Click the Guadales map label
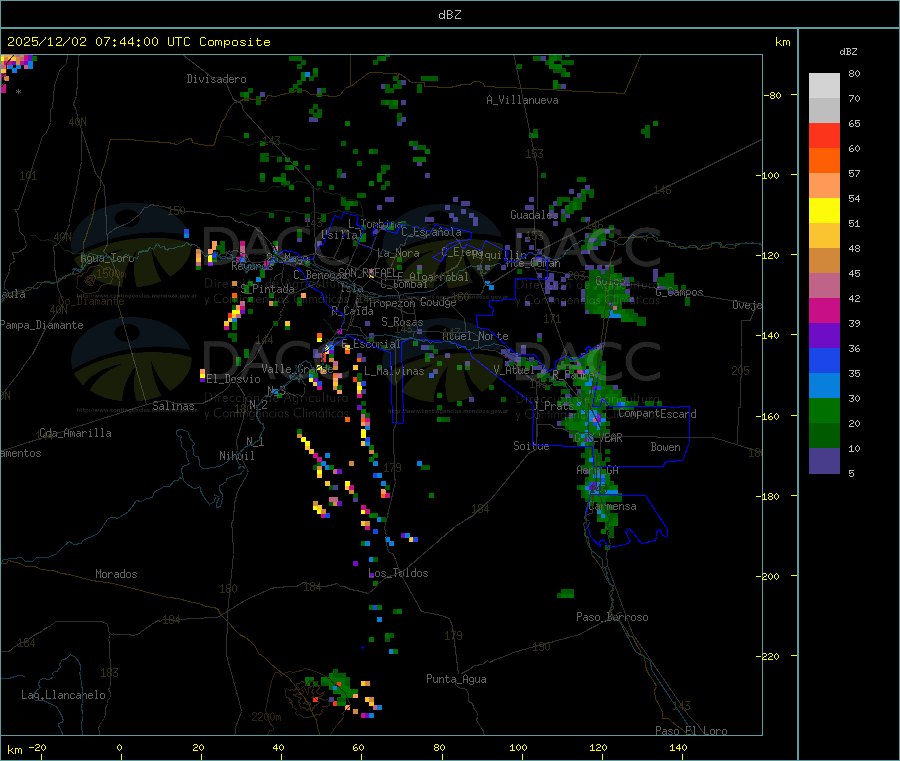 [x=534, y=215]
